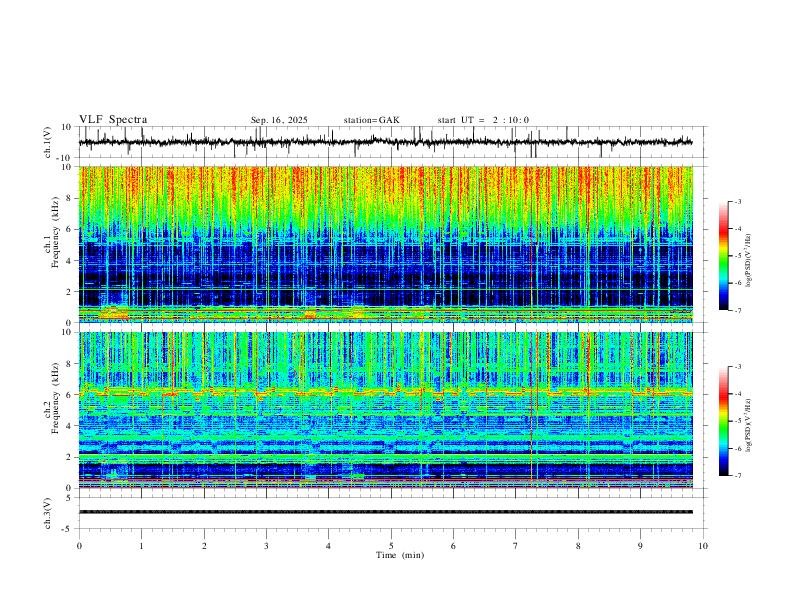Click the ch.2 "Frequency (kHz)" axis label
Screen dimensions: 792x612
pyautogui.click(x=55, y=398)
